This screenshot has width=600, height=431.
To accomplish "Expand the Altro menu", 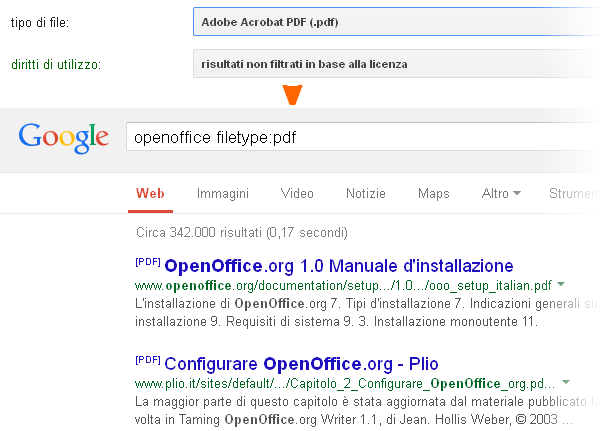I will (x=501, y=193).
